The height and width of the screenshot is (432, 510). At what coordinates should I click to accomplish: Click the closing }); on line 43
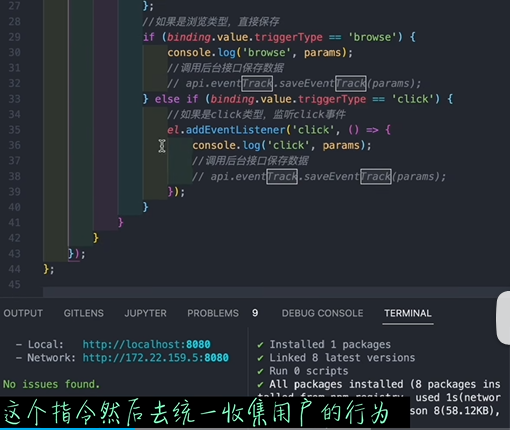click(x=77, y=254)
